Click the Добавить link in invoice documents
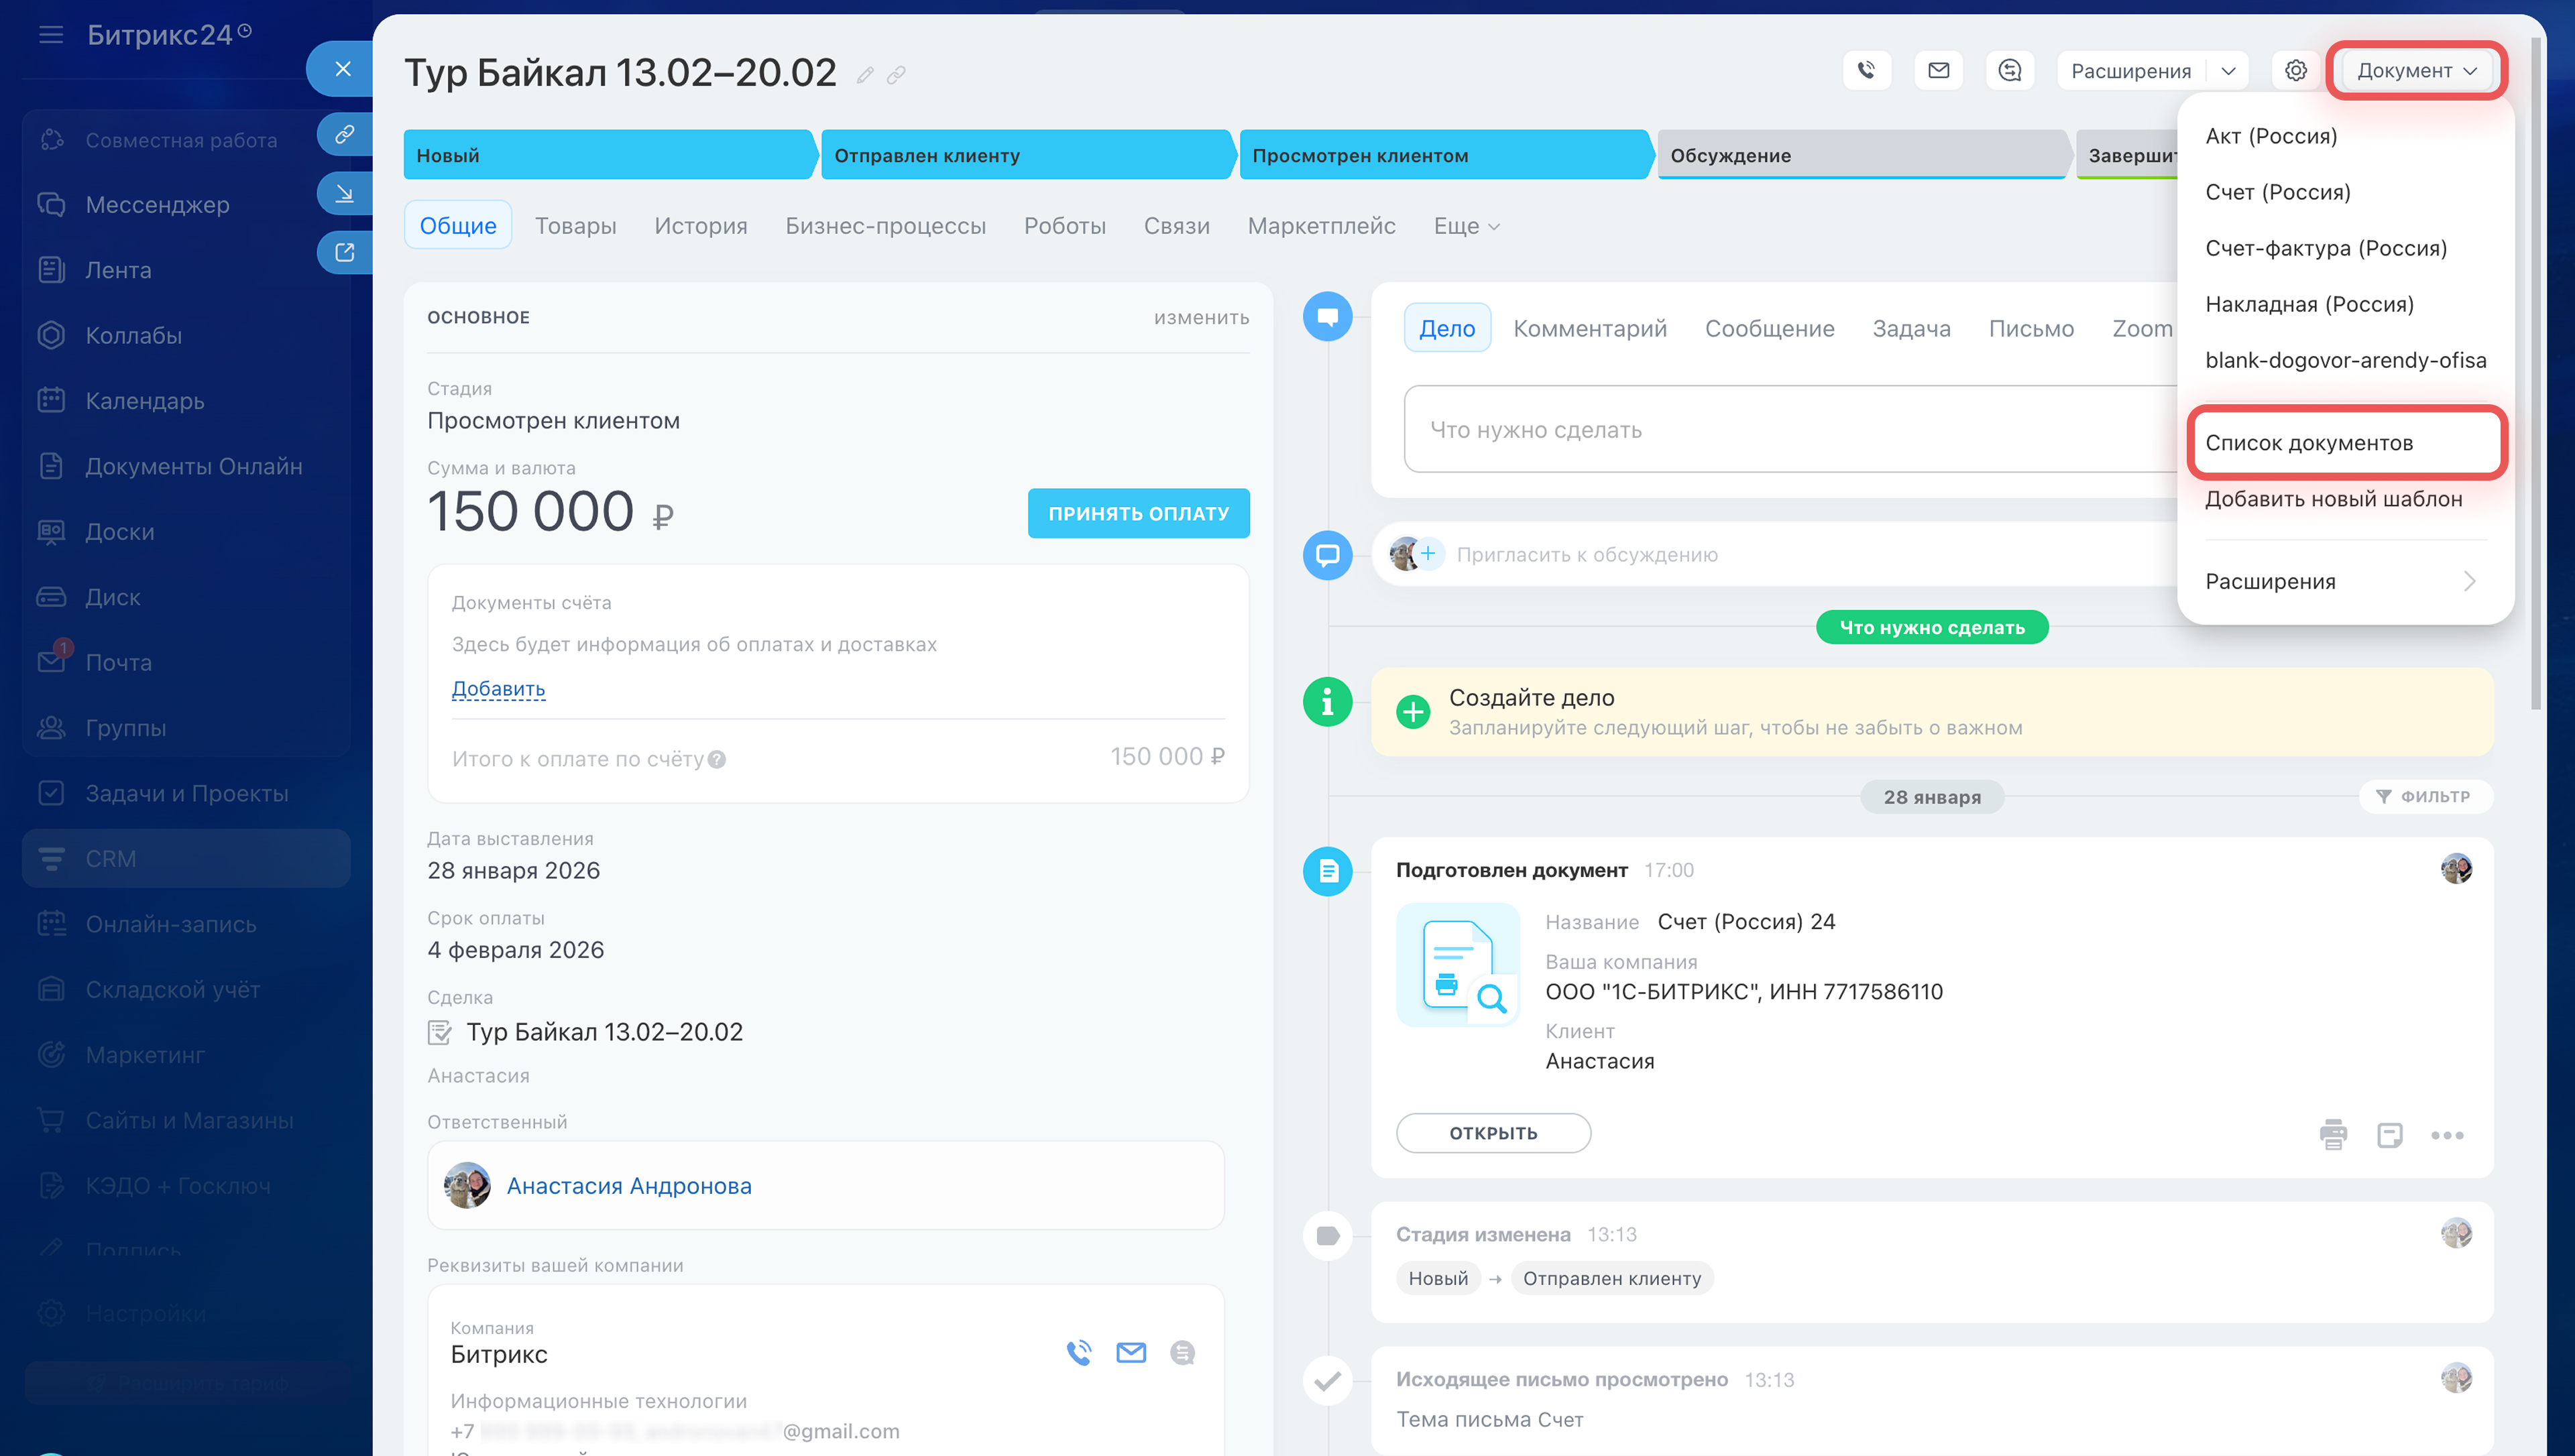The width and height of the screenshot is (2575, 1456). coord(498,688)
